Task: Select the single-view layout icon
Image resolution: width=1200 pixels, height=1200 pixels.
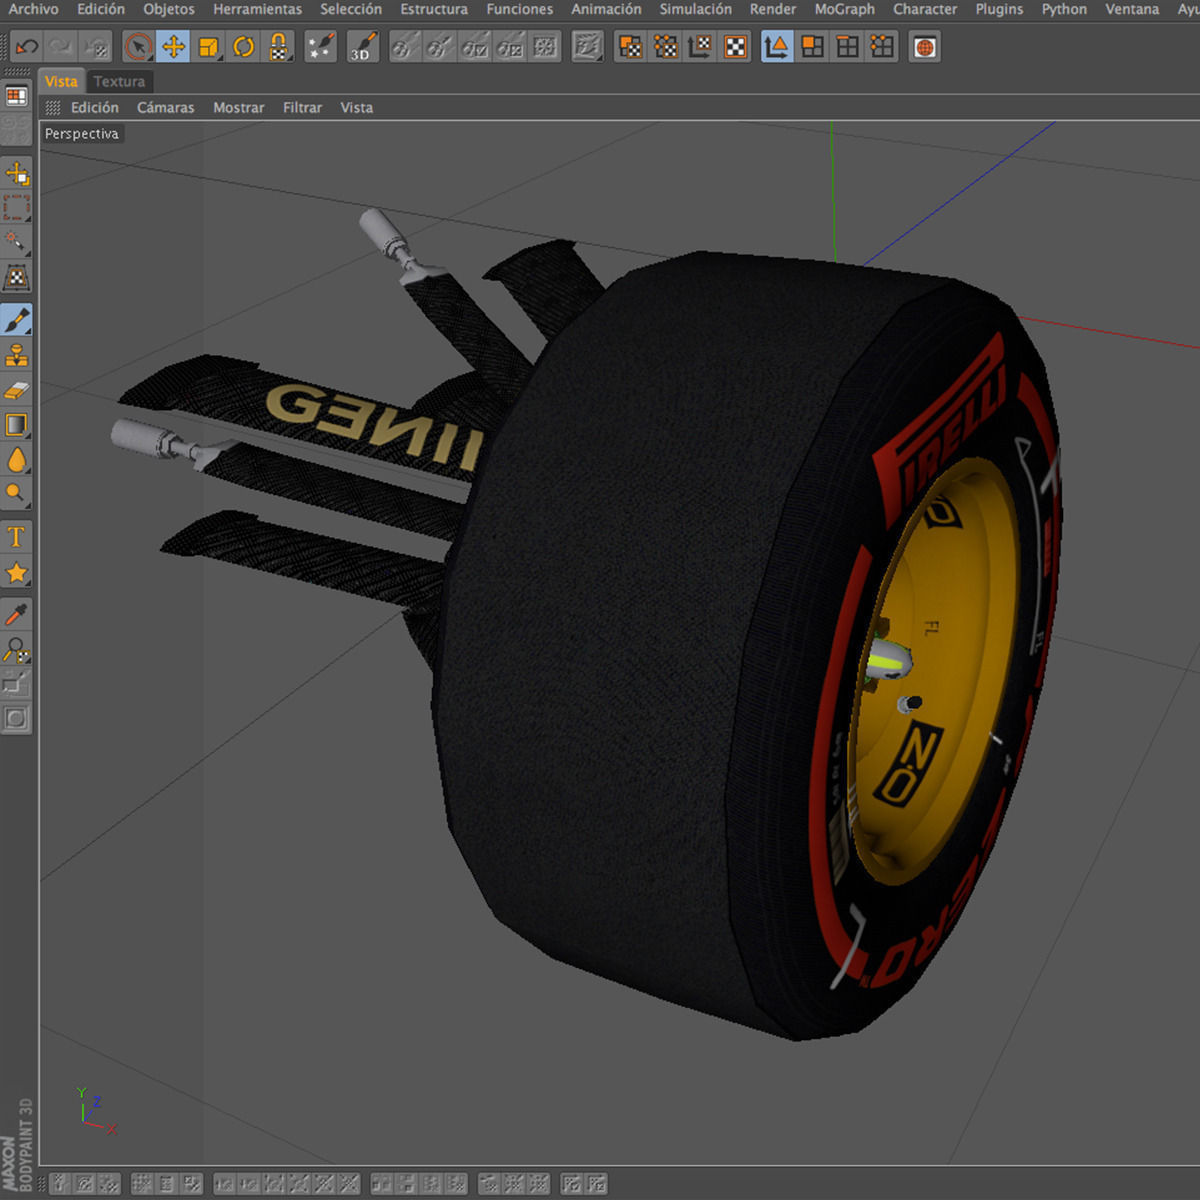Action: coord(812,46)
